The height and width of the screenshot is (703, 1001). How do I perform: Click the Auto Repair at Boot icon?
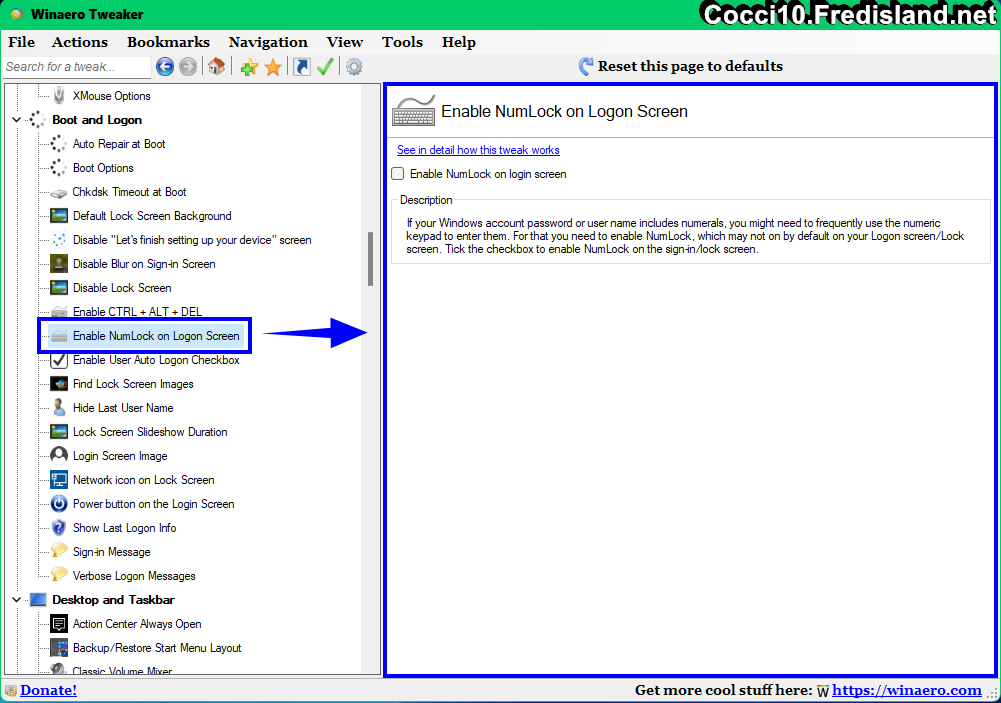click(x=59, y=144)
